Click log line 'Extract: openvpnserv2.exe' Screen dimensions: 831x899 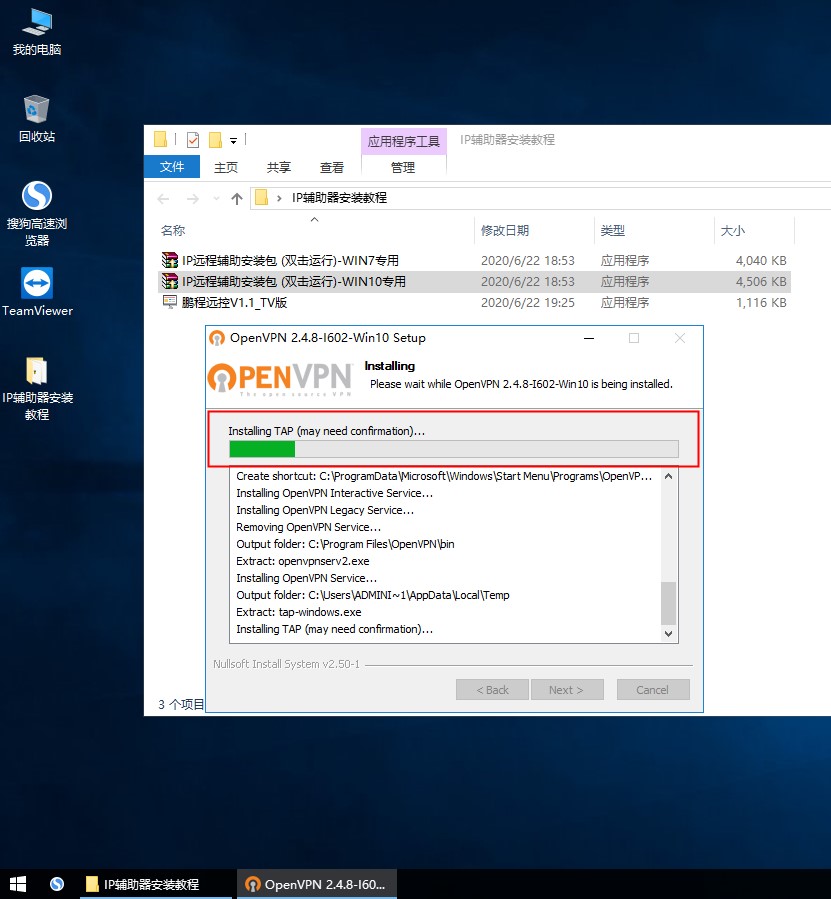(303, 561)
